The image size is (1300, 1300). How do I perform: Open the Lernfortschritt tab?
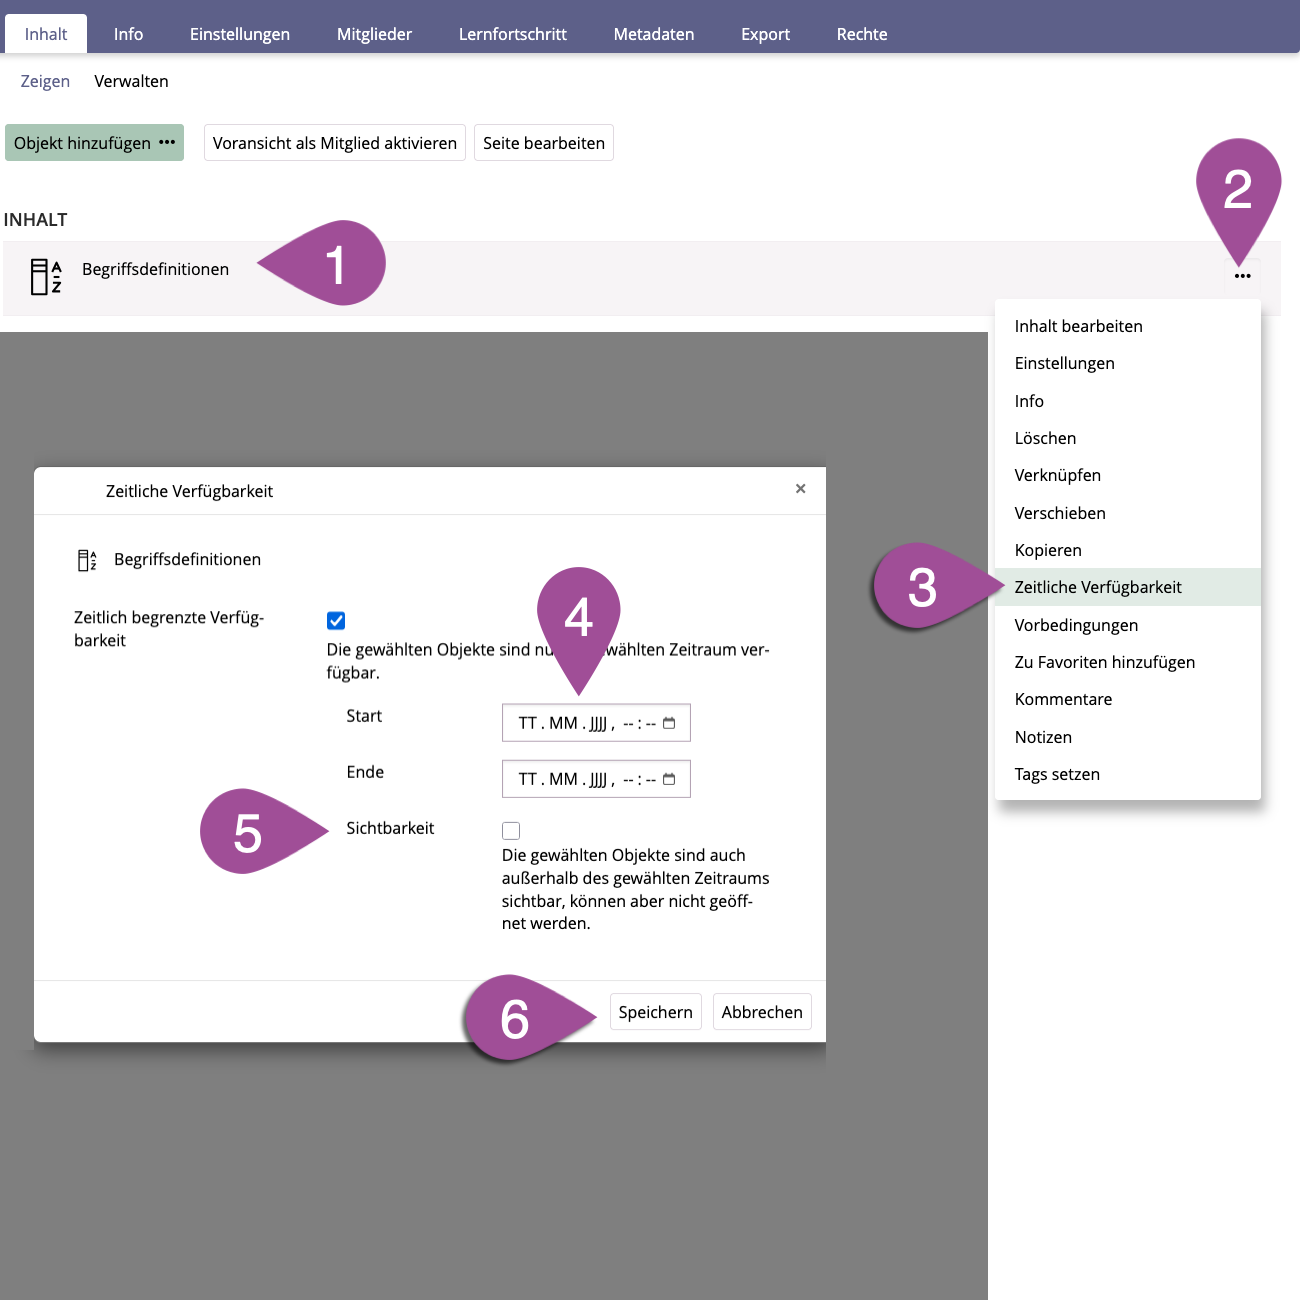(512, 34)
